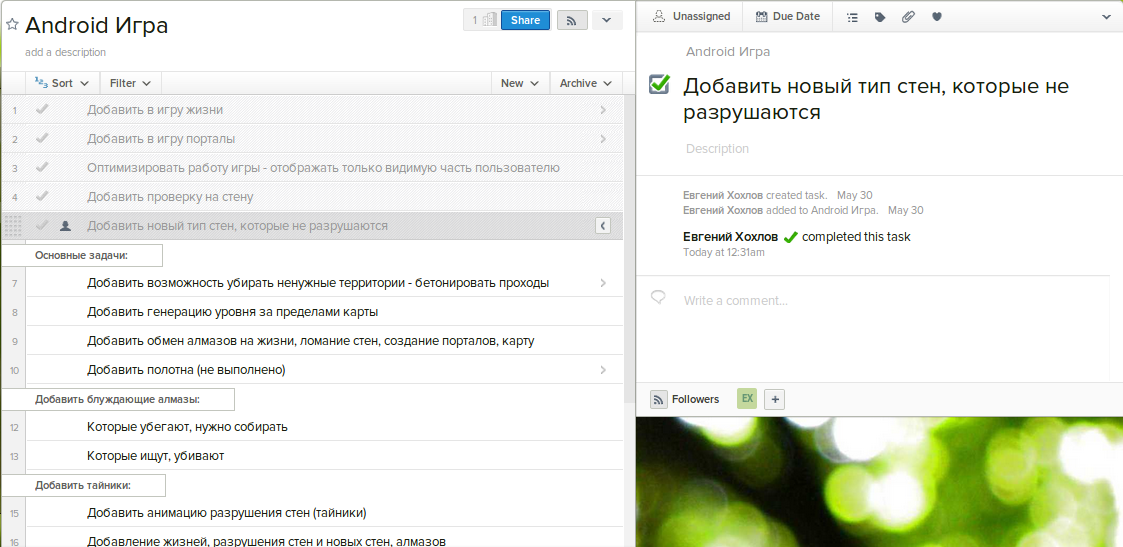
Task: Click the subtasks list icon
Action: [x=852, y=16]
